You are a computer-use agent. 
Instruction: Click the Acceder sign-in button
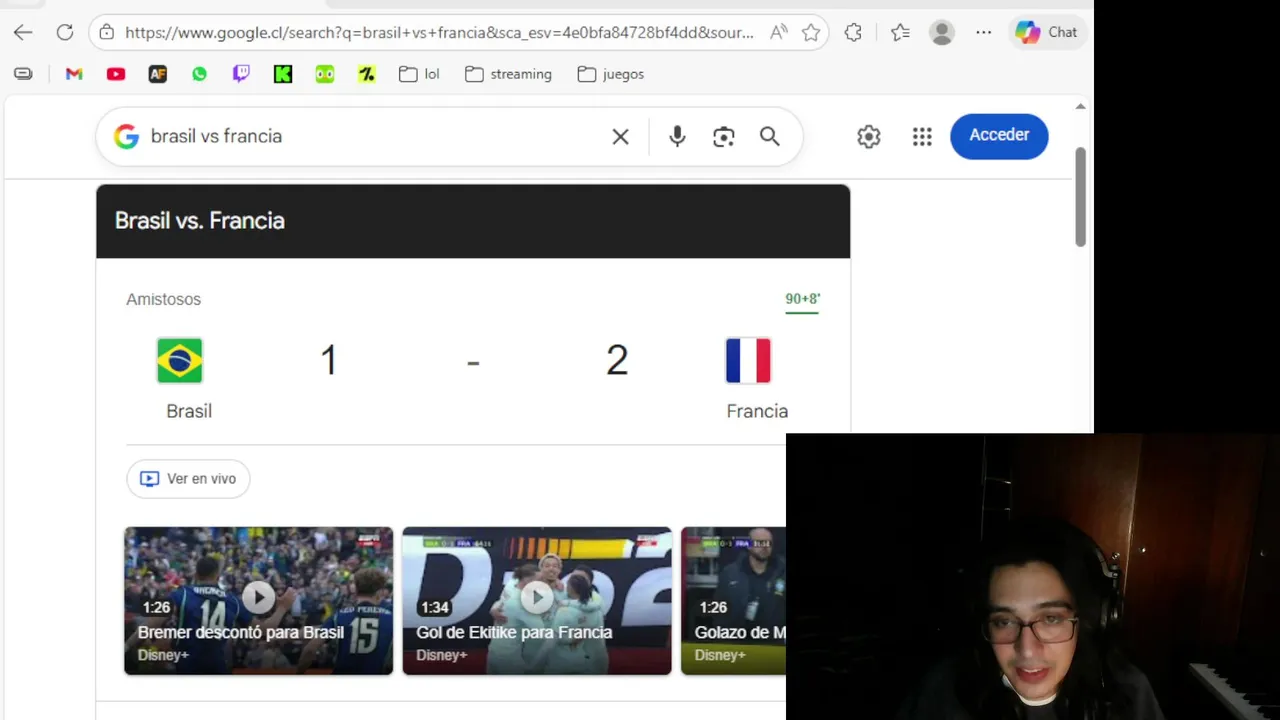[999, 135]
